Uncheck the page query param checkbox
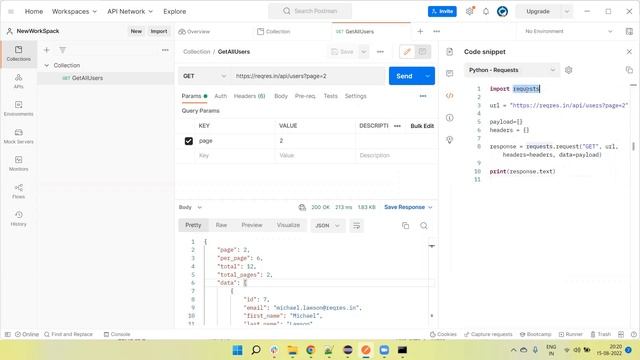The image size is (640, 360). (x=189, y=141)
